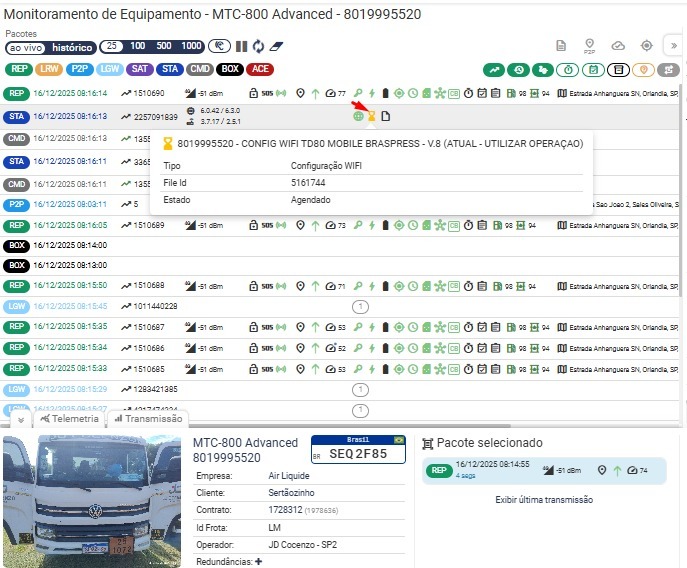Click the eraser clear icon

click(277, 46)
